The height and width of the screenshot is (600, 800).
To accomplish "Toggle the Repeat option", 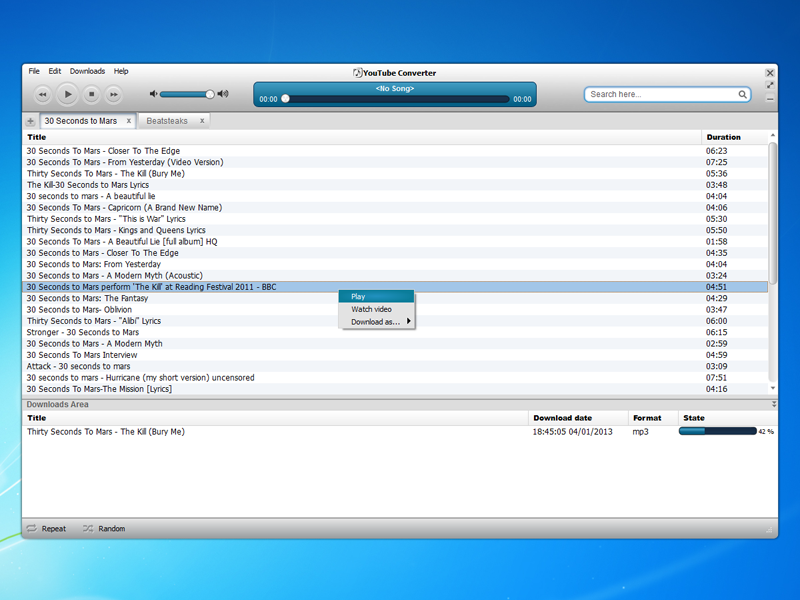I will pos(46,529).
